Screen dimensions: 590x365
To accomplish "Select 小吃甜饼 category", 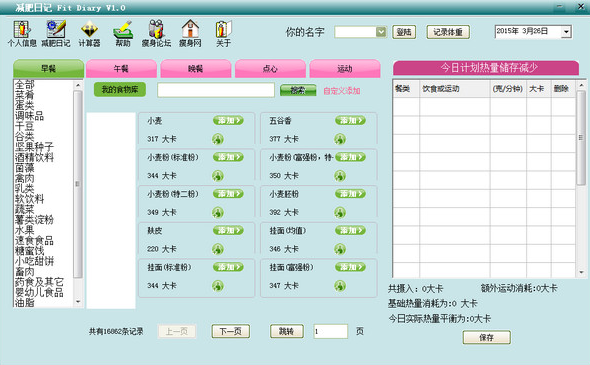I will pyautogui.click(x=34, y=261).
